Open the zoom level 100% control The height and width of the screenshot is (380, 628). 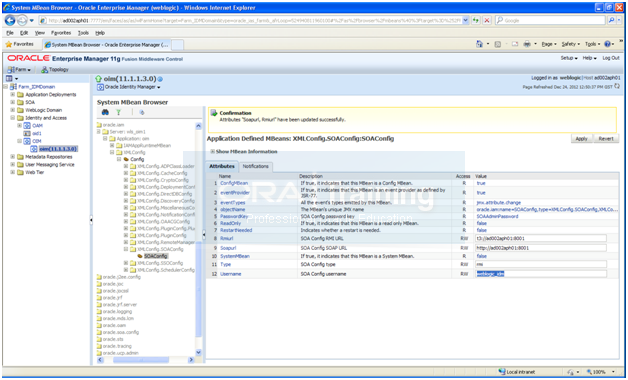coord(600,372)
